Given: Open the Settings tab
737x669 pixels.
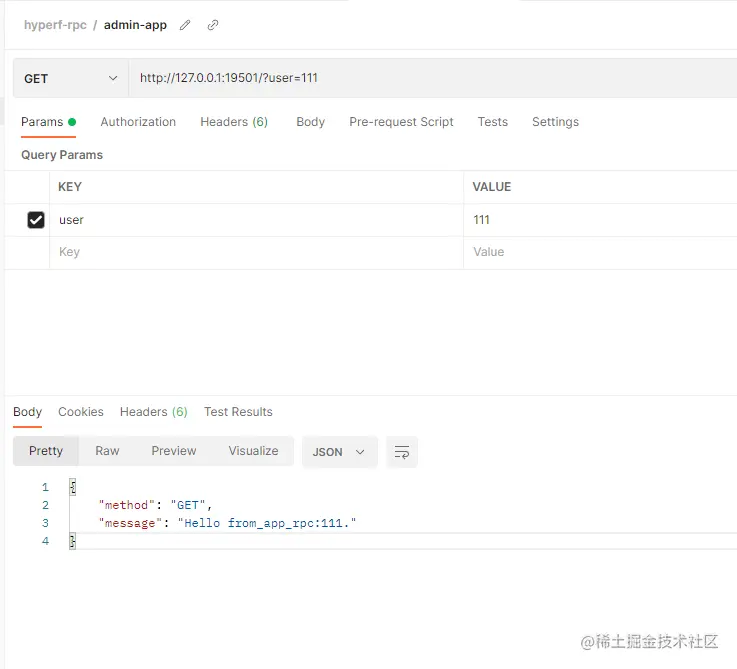Looking at the screenshot, I should tap(556, 122).
